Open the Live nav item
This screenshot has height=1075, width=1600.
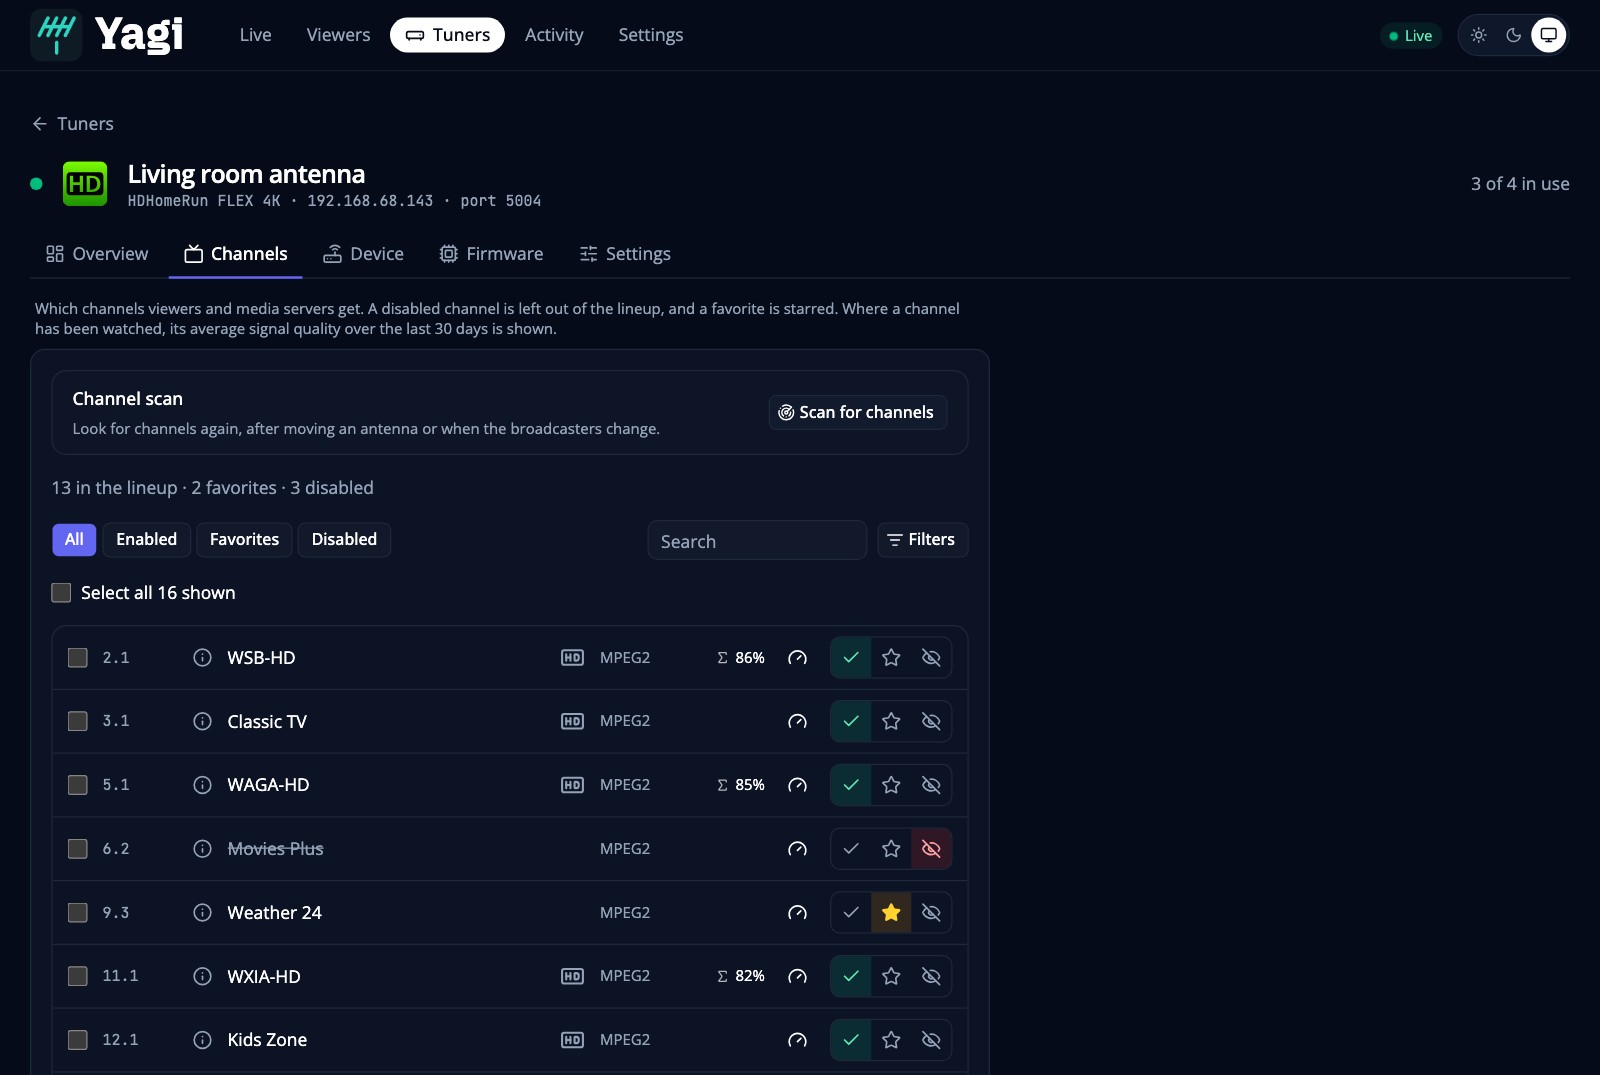tap(255, 35)
